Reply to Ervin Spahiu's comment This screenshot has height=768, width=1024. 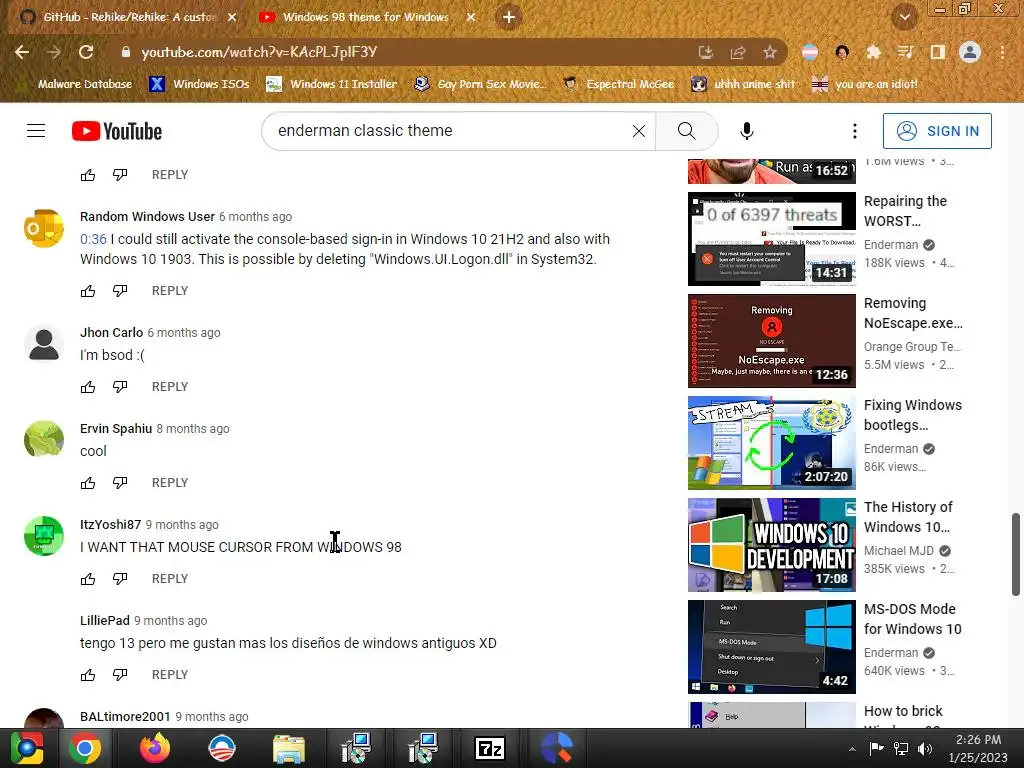click(170, 483)
